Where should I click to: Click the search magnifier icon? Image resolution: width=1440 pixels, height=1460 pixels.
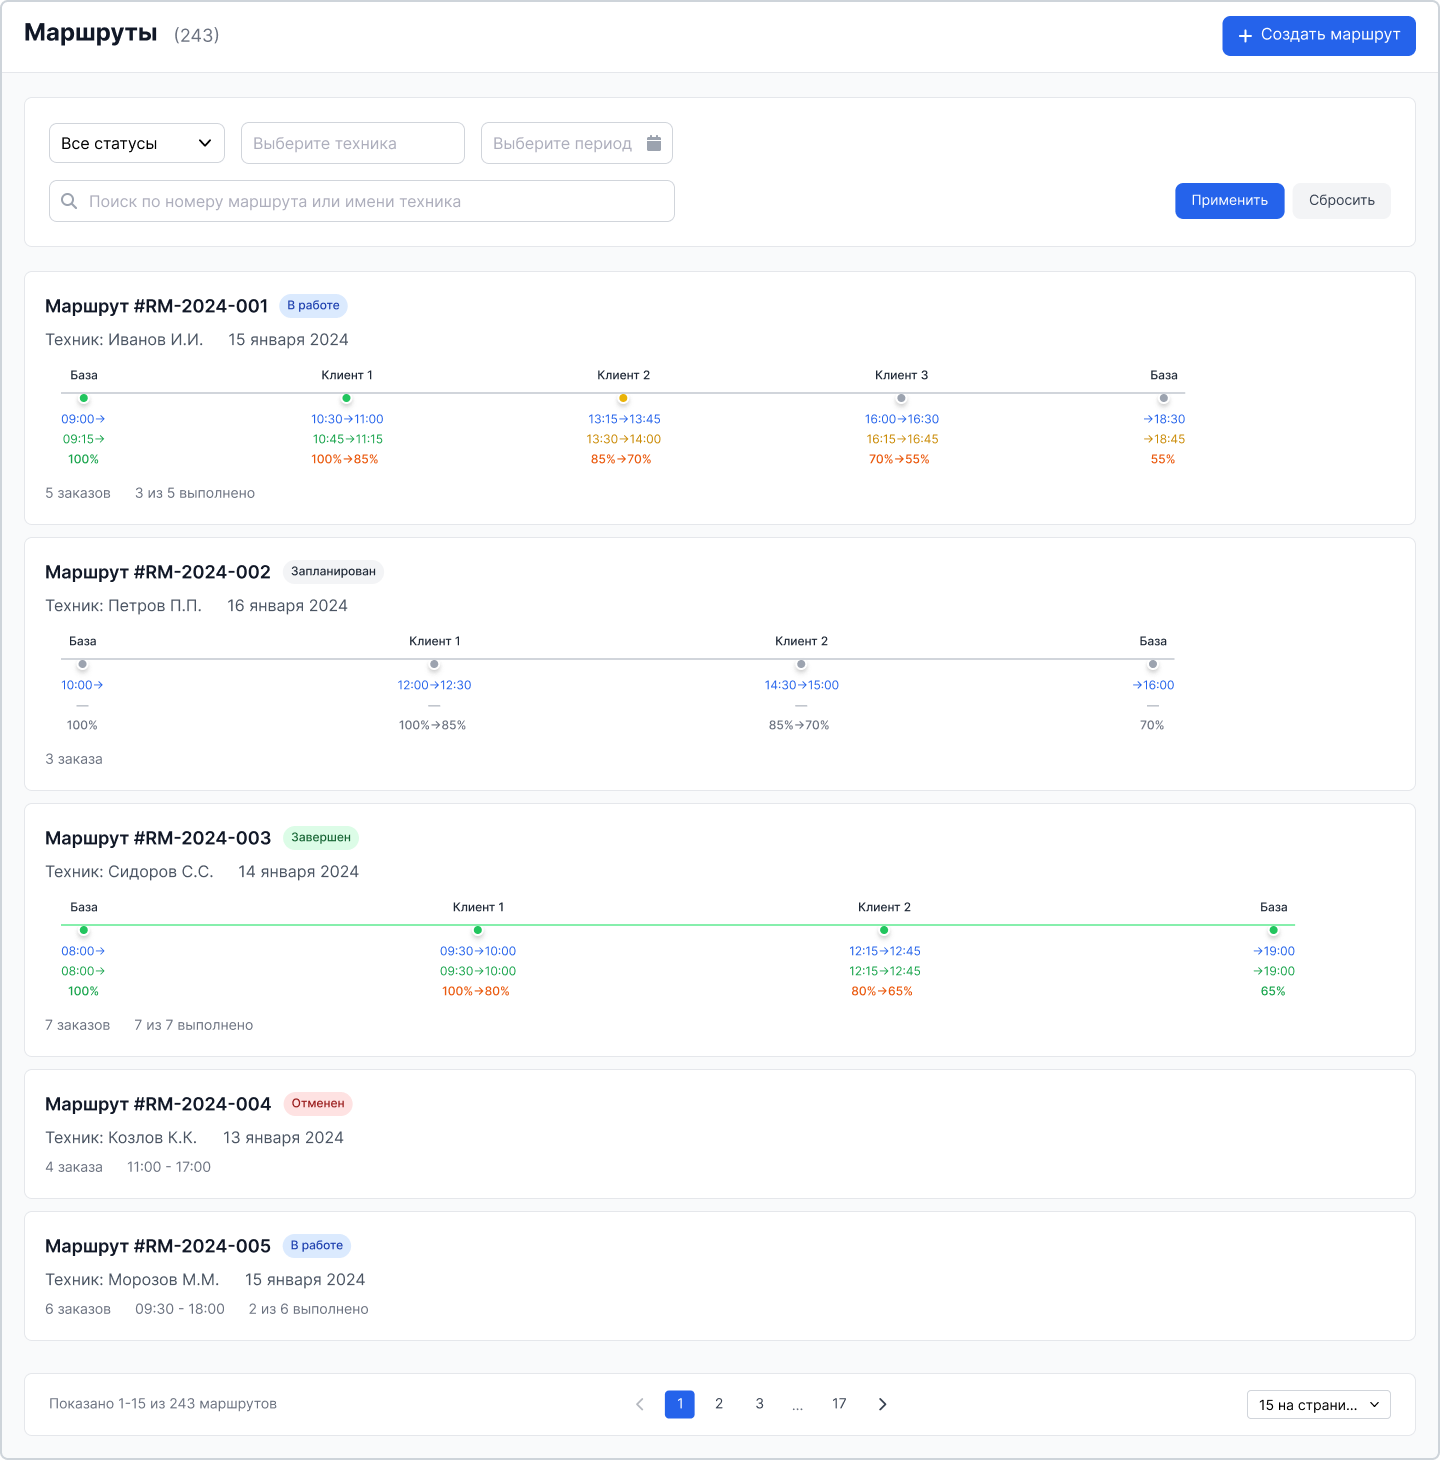click(69, 201)
